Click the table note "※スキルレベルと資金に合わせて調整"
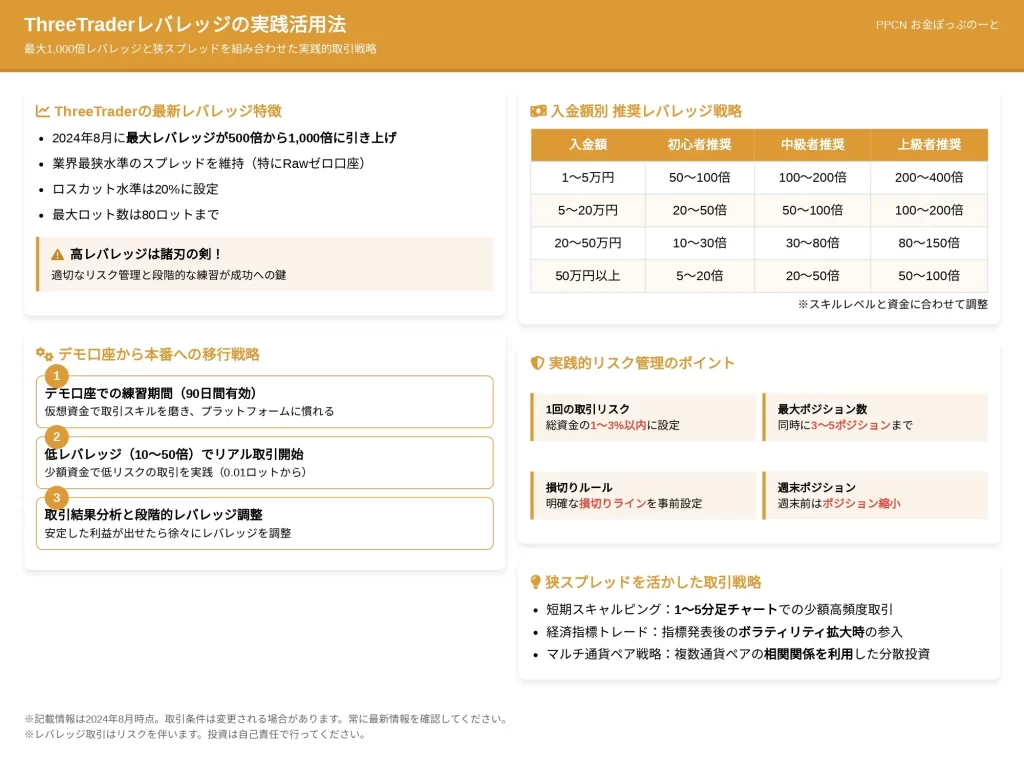Viewport: 1024px width, 759px height. [x=893, y=304]
